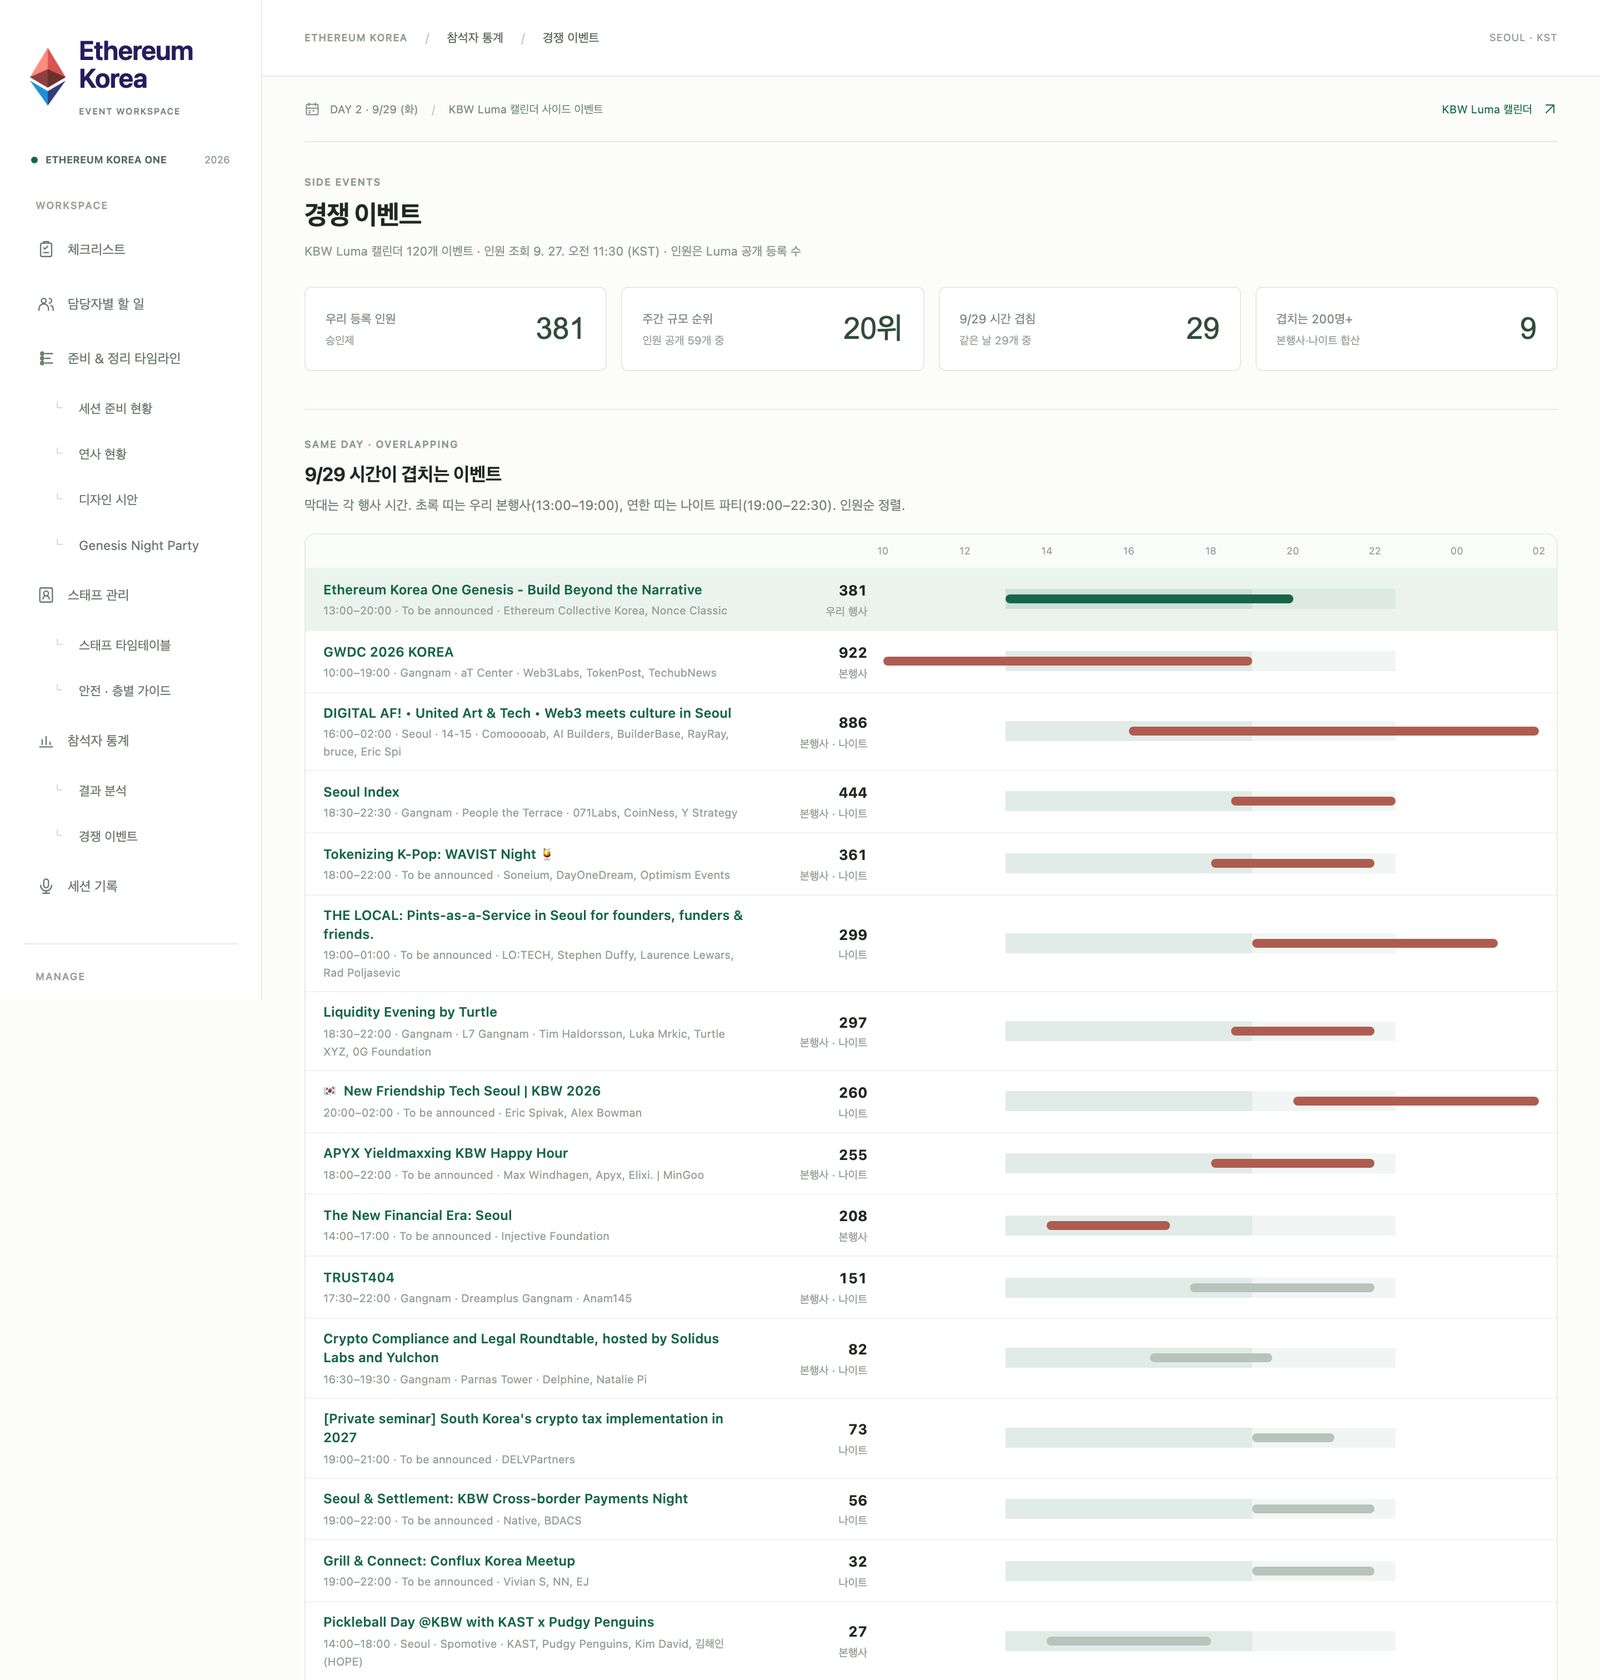Viewport: 1600px width, 1680px height.
Task: Open the KBW Luma 캘린더 link
Action: (x=1486, y=109)
